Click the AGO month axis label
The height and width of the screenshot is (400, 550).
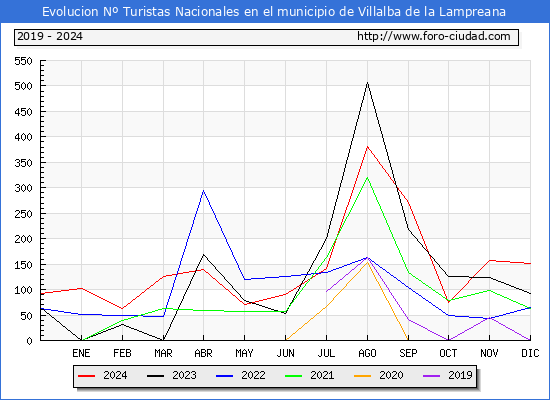pos(367,353)
